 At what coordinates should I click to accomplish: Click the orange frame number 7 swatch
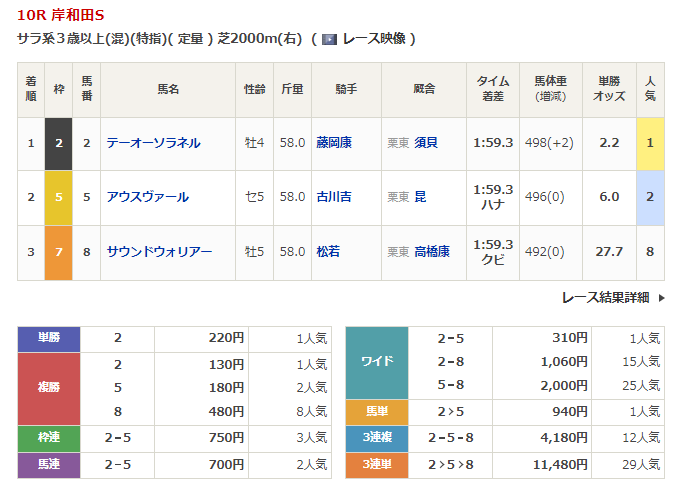point(59,252)
